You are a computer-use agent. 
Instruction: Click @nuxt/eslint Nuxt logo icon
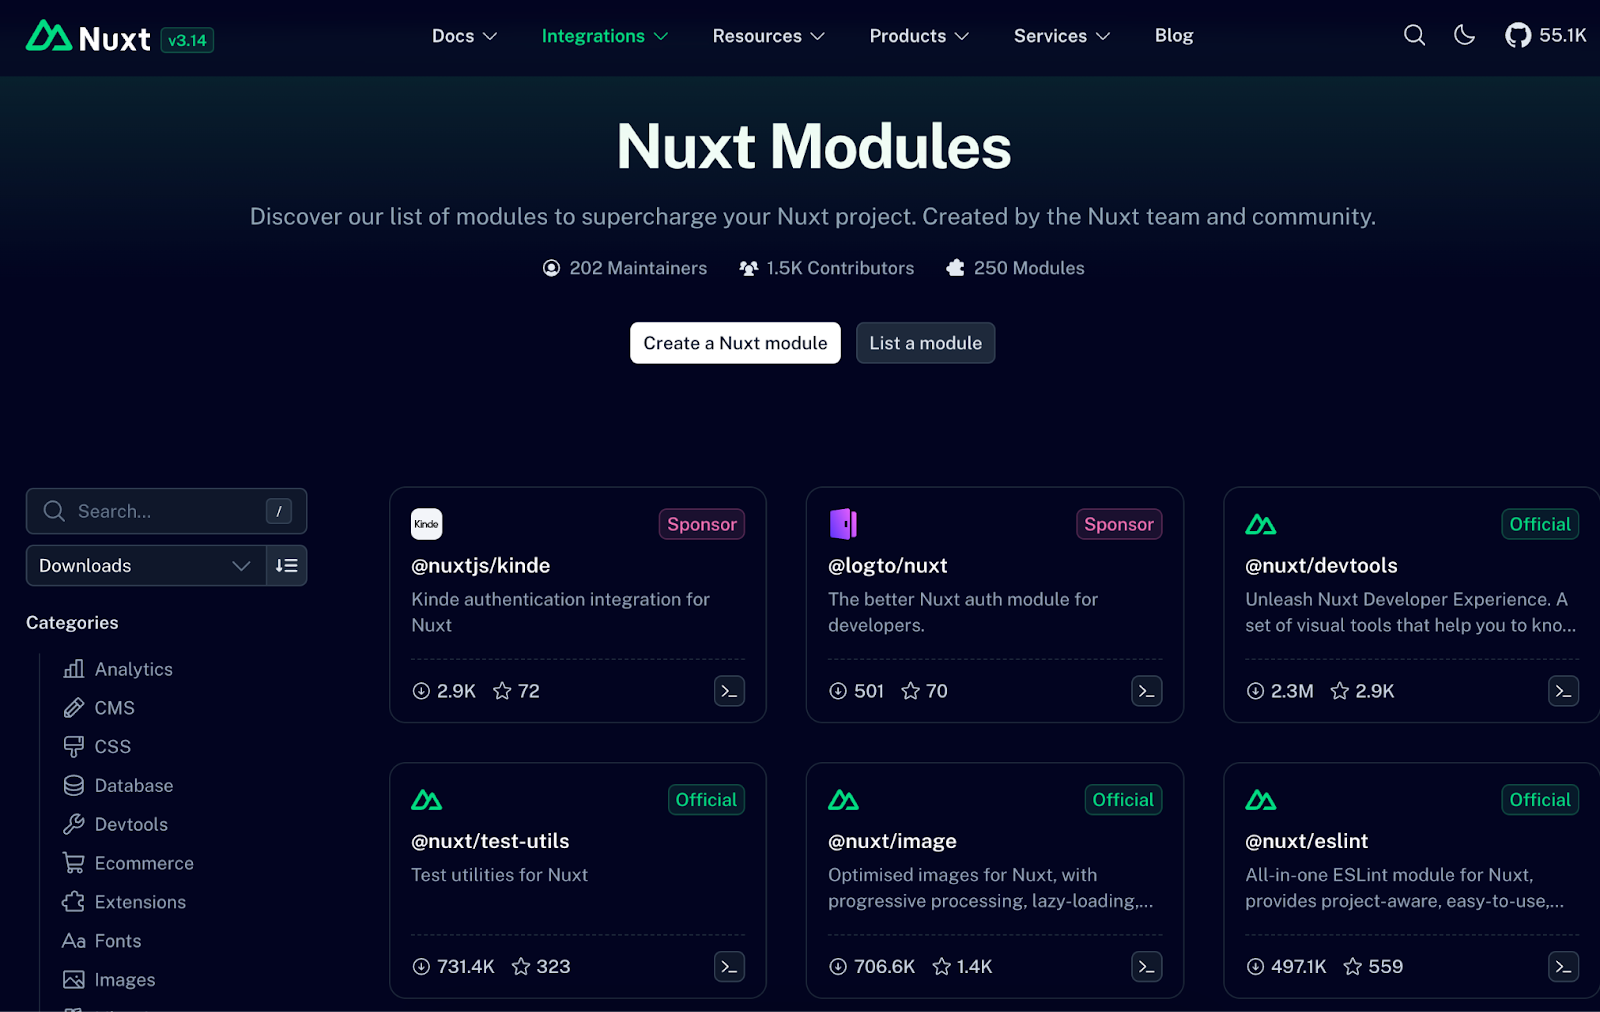[x=1261, y=800]
